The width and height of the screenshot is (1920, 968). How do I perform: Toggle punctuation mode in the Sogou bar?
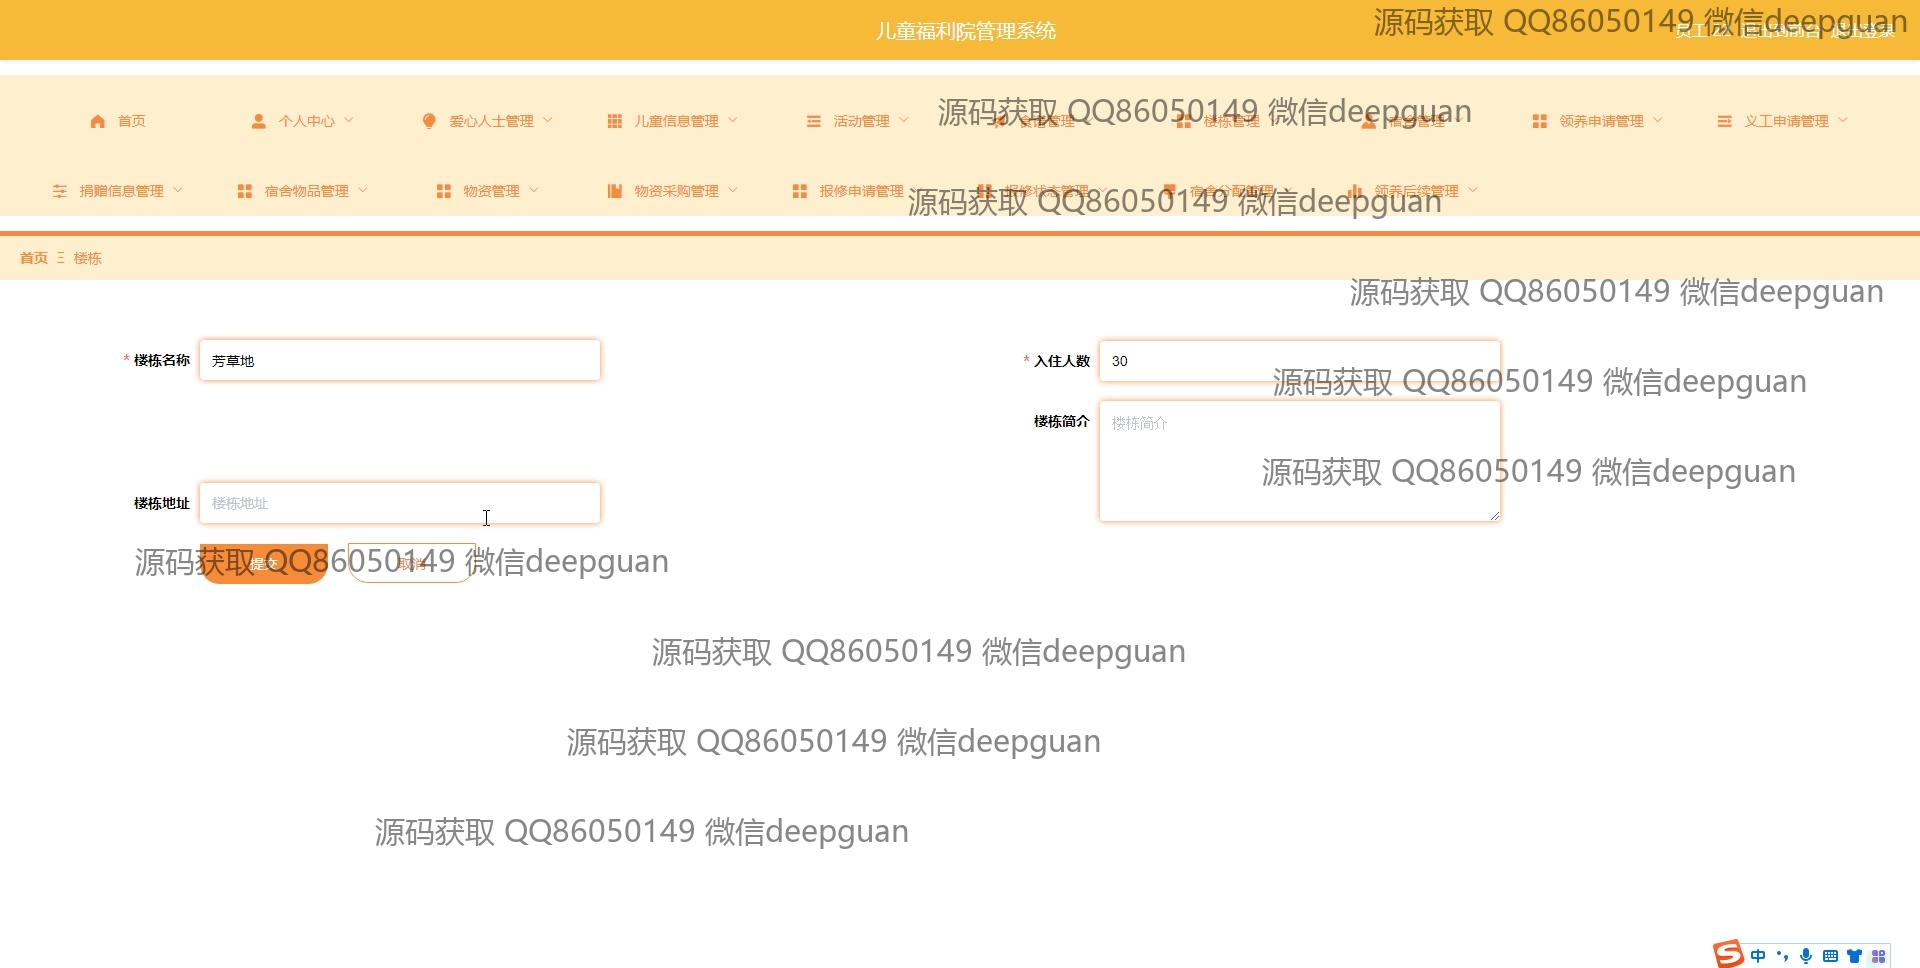[1782, 956]
